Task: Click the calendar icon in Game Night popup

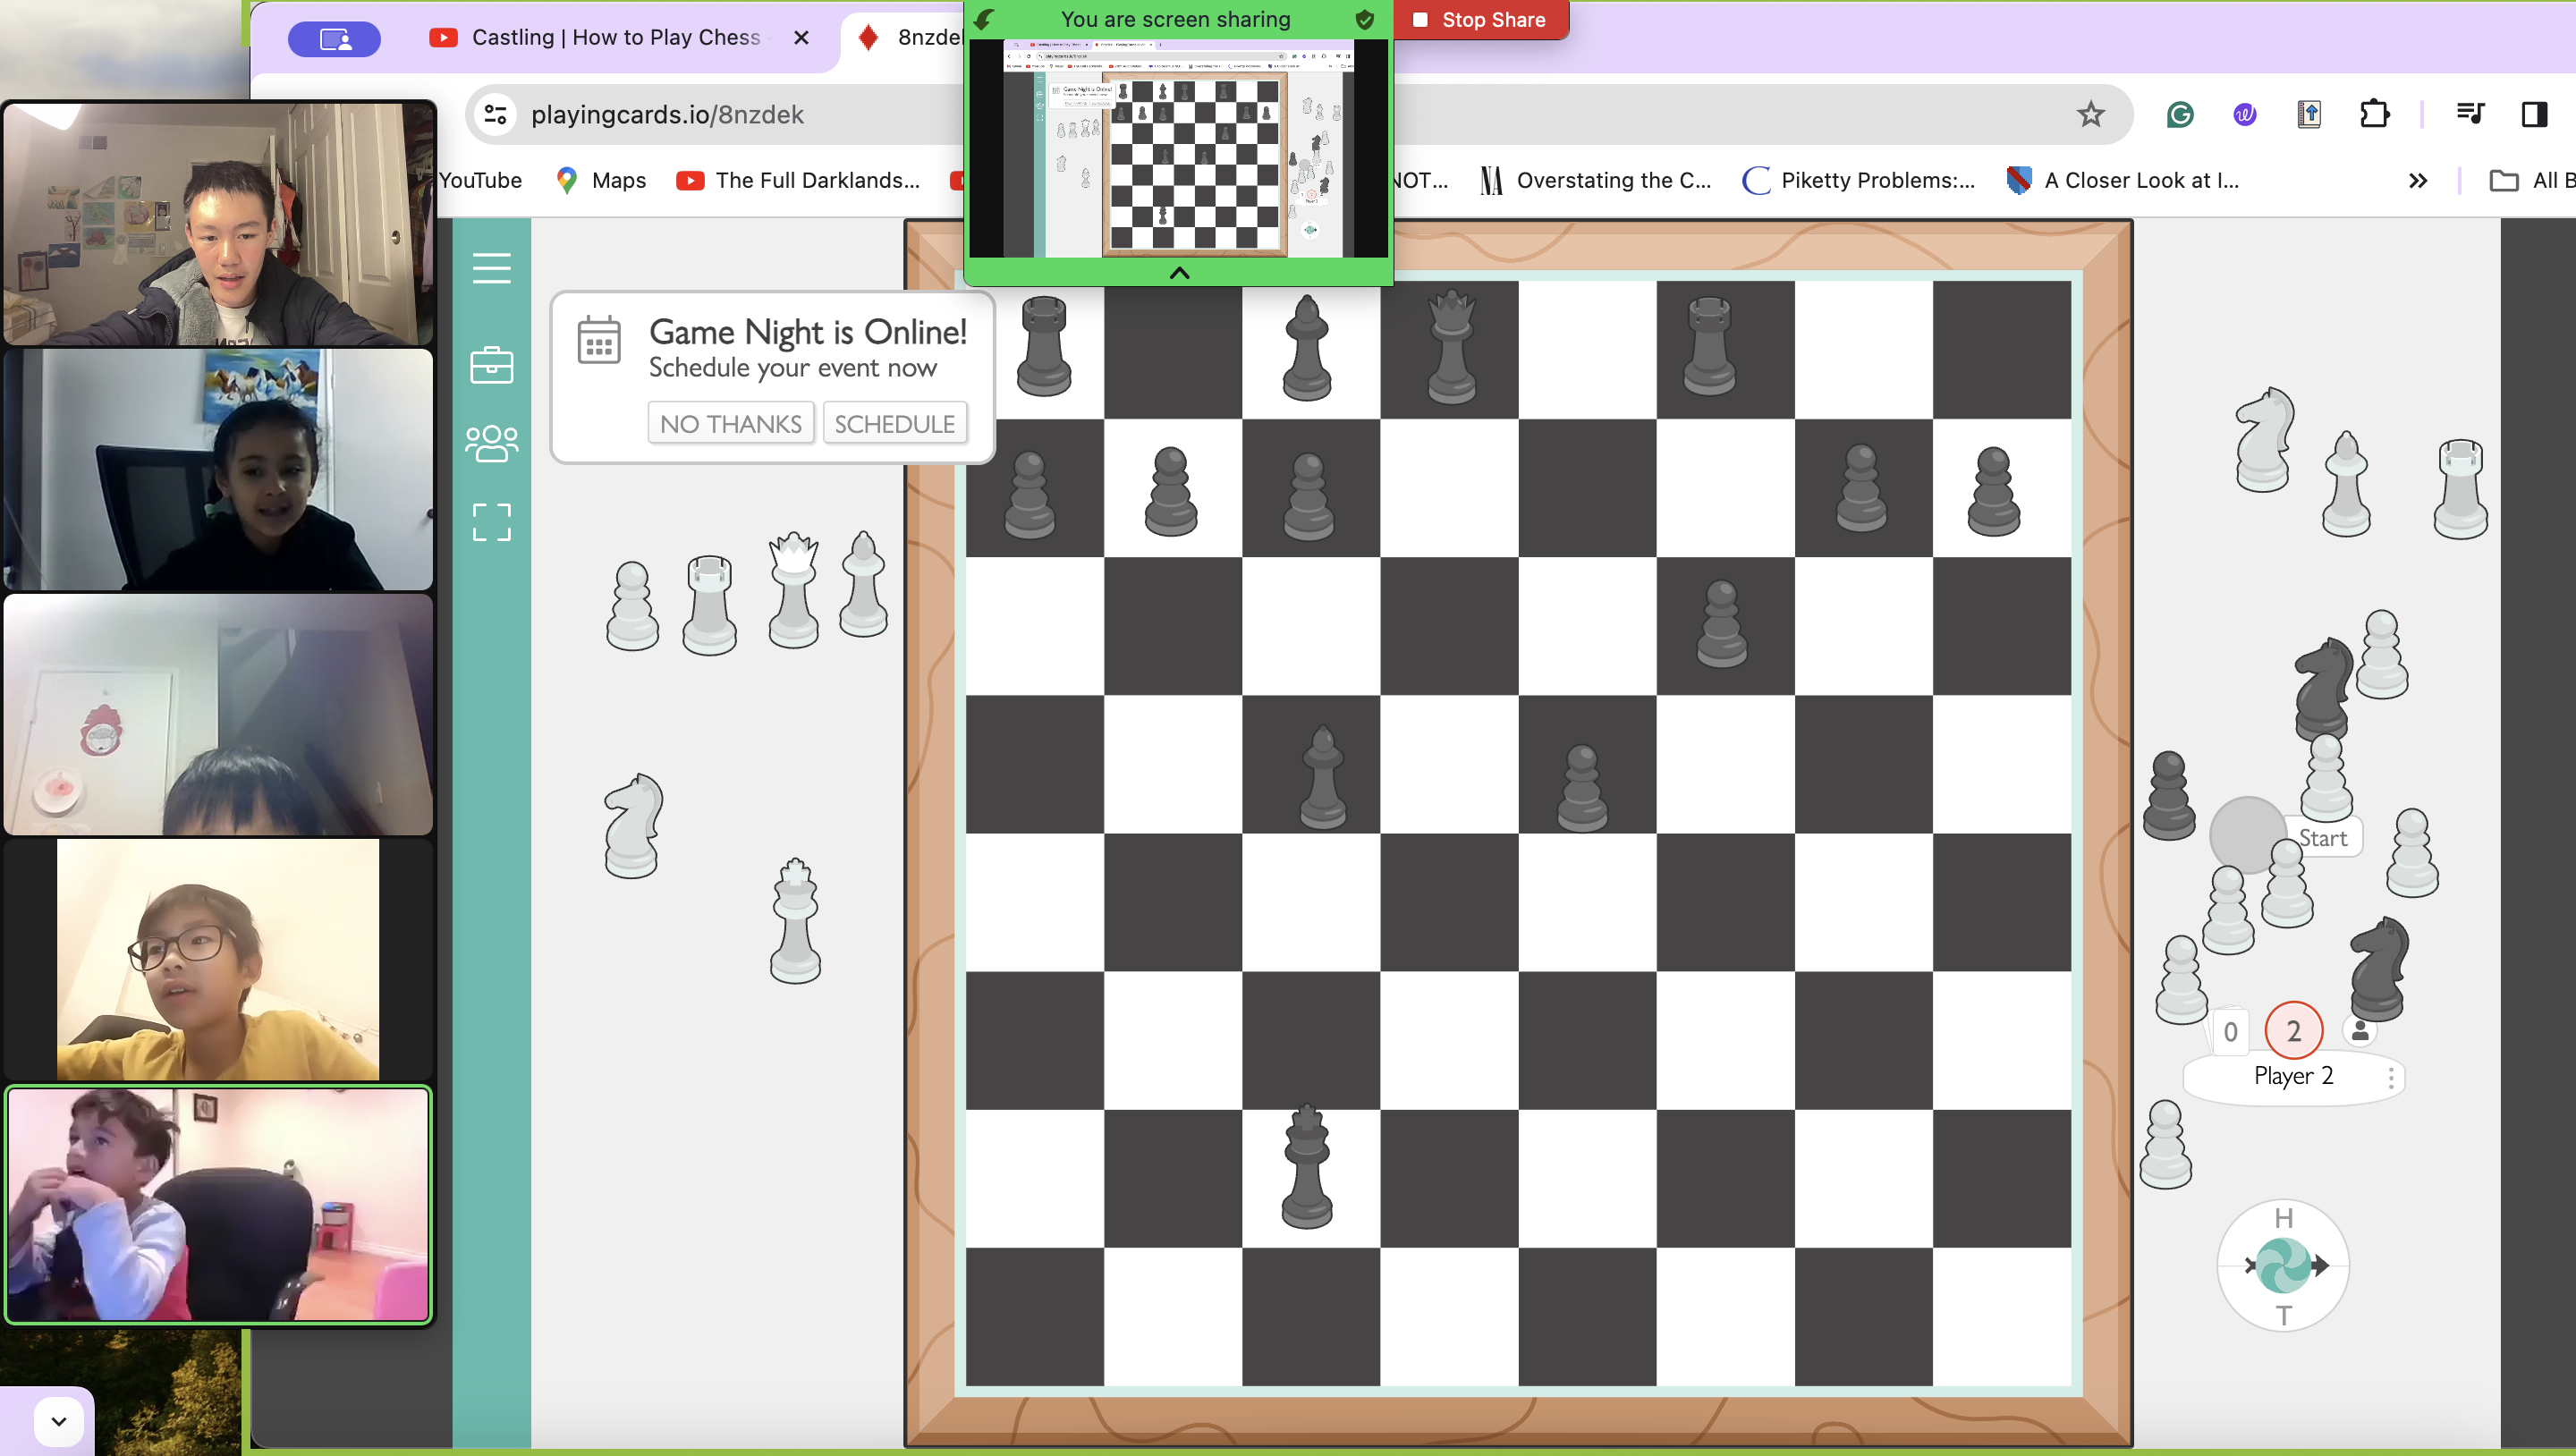Action: pyautogui.click(x=599, y=340)
